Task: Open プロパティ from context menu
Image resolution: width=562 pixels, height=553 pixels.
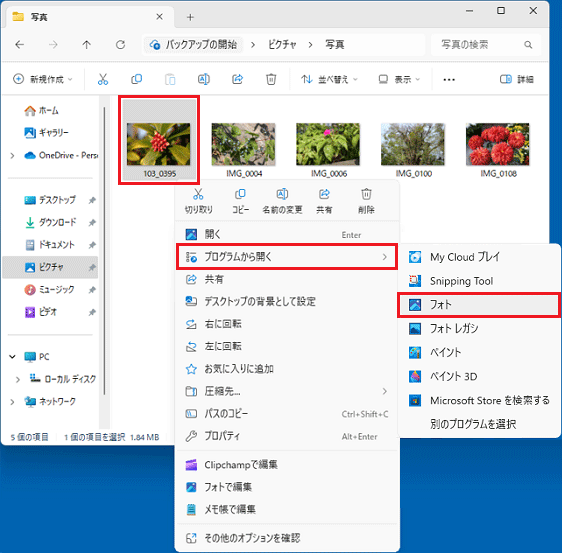Action: coord(287,436)
